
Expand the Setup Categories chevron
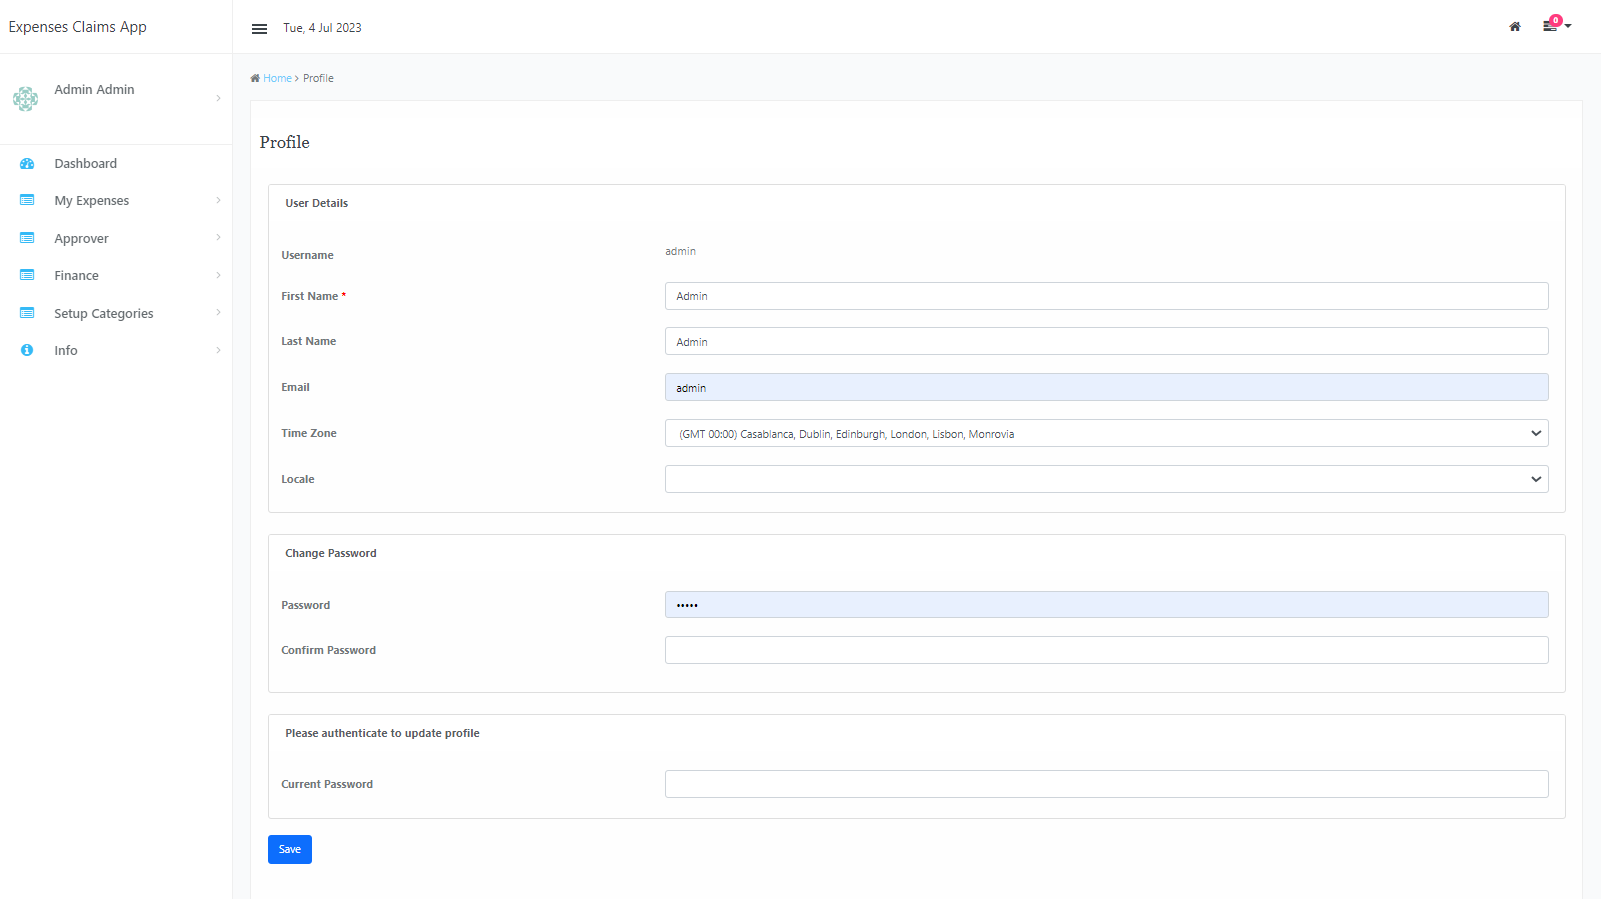click(218, 313)
